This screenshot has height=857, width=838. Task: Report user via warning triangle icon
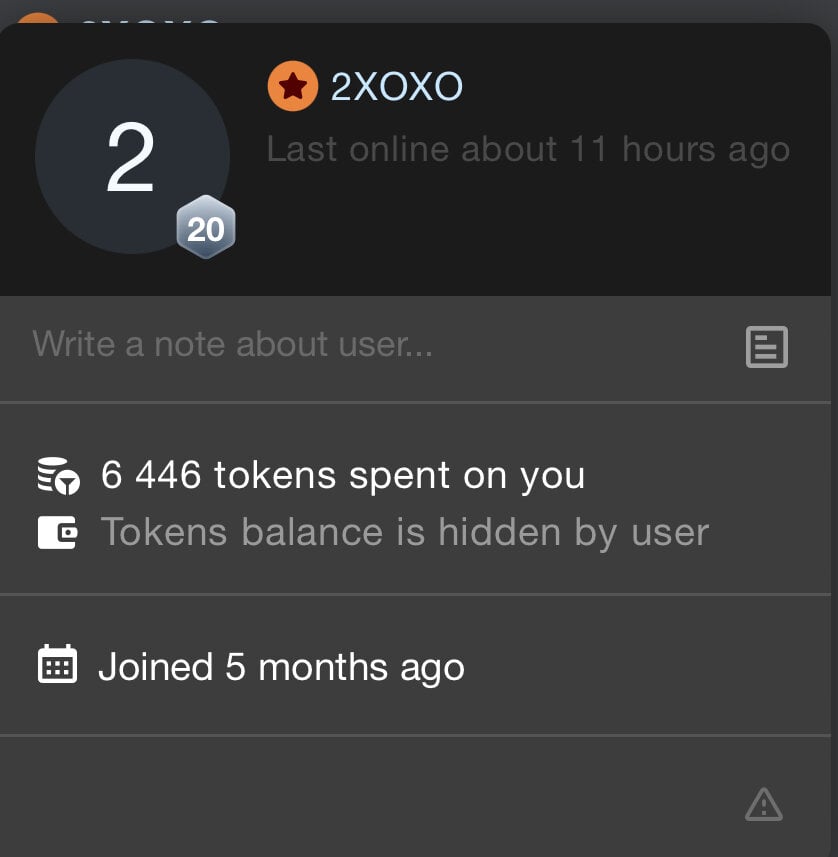[763, 803]
